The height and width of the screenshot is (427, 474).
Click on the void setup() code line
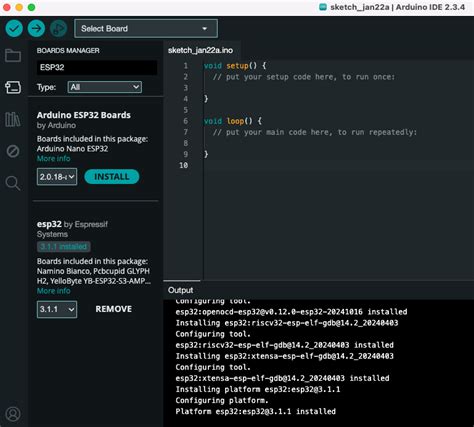tap(235, 66)
